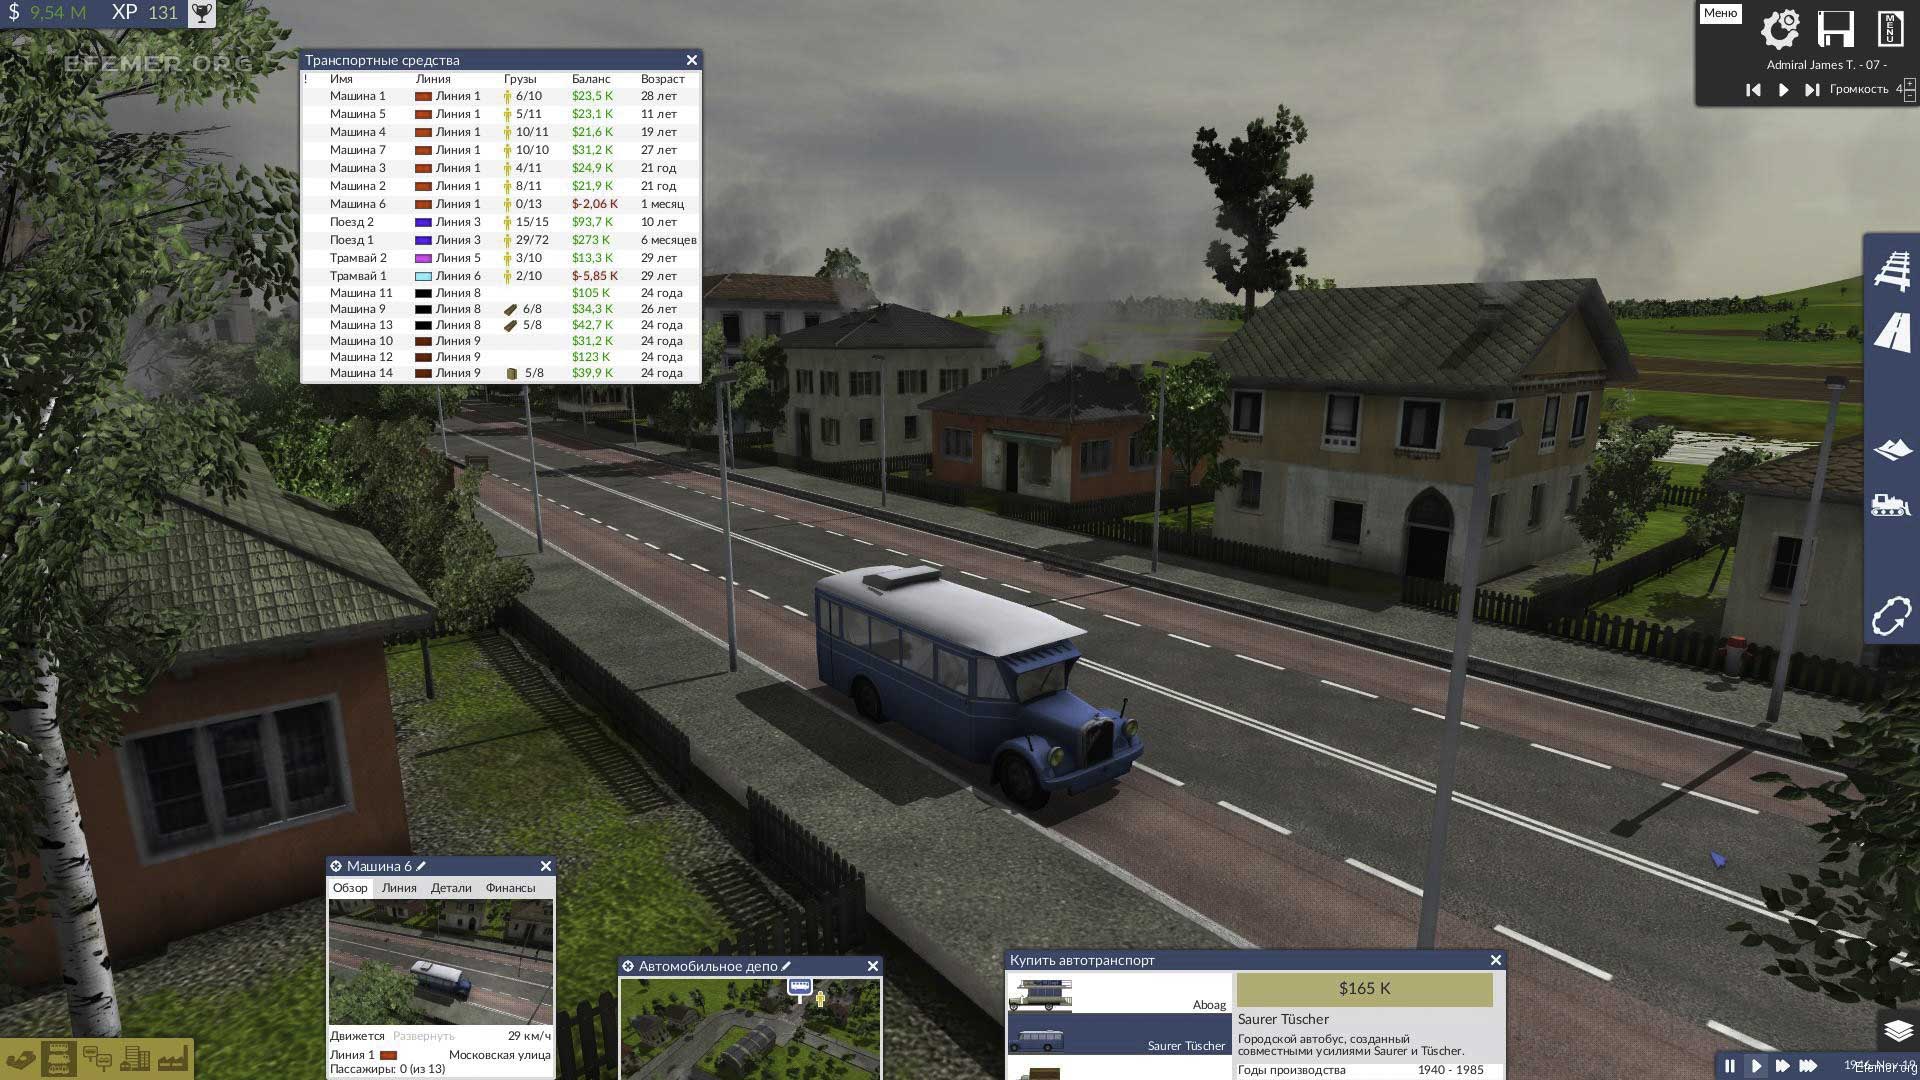This screenshot has width=1920, height=1080.
Task: Play the music track
Action: click(x=1783, y=90)
